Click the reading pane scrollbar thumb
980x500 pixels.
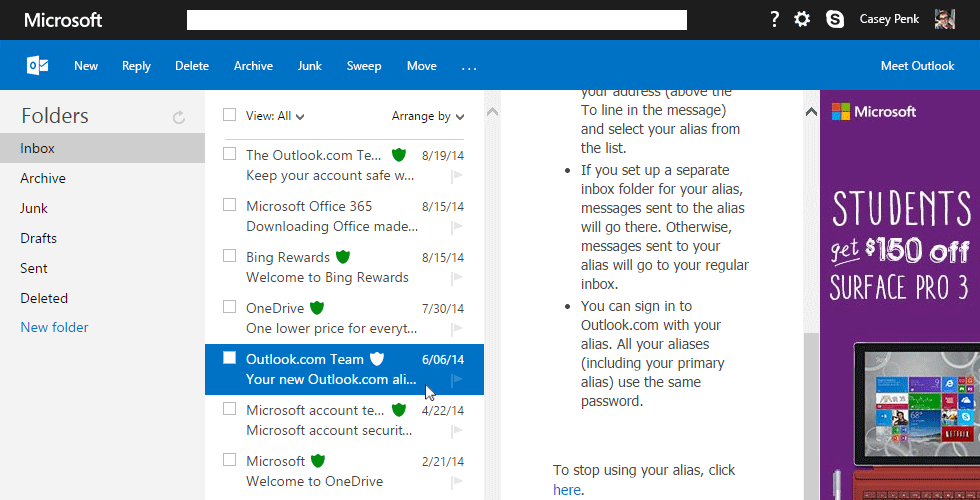click(811, 416)
